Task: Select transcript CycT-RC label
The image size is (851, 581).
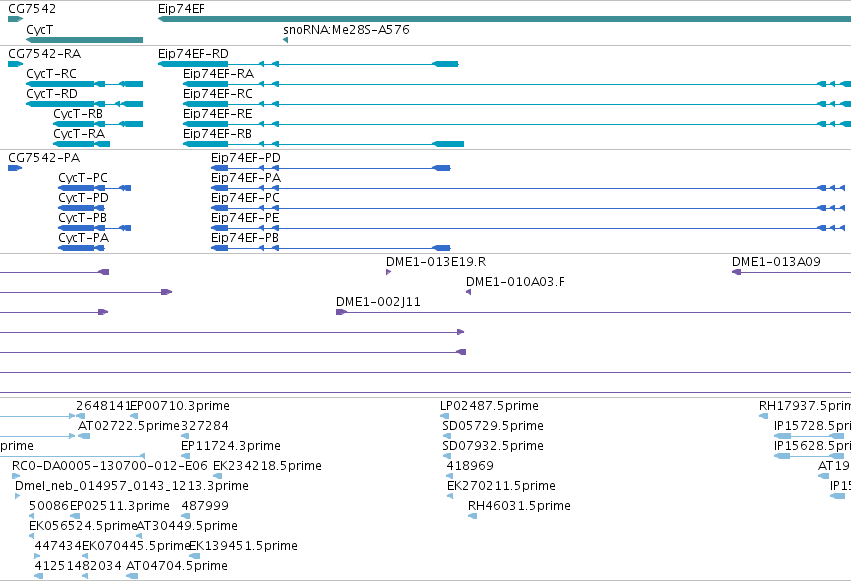Action: (51, 73)
